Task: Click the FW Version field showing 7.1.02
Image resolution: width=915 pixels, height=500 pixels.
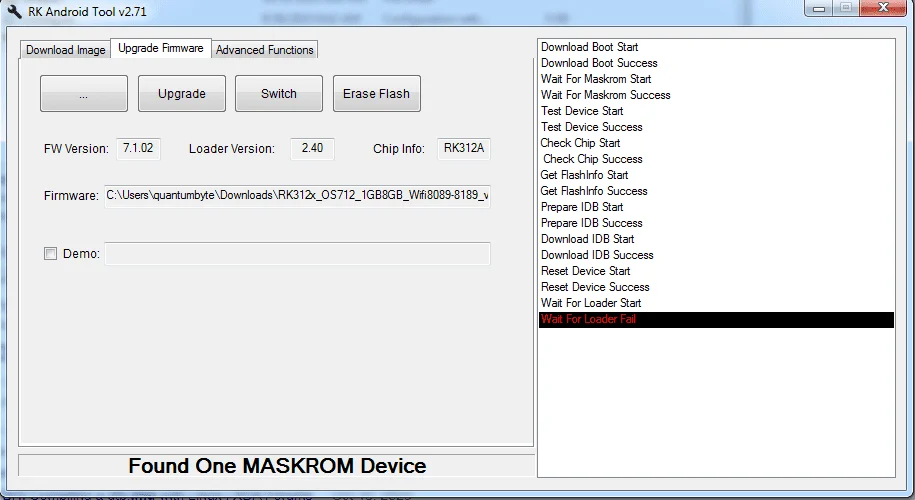Action: click(x=138, y=148)
